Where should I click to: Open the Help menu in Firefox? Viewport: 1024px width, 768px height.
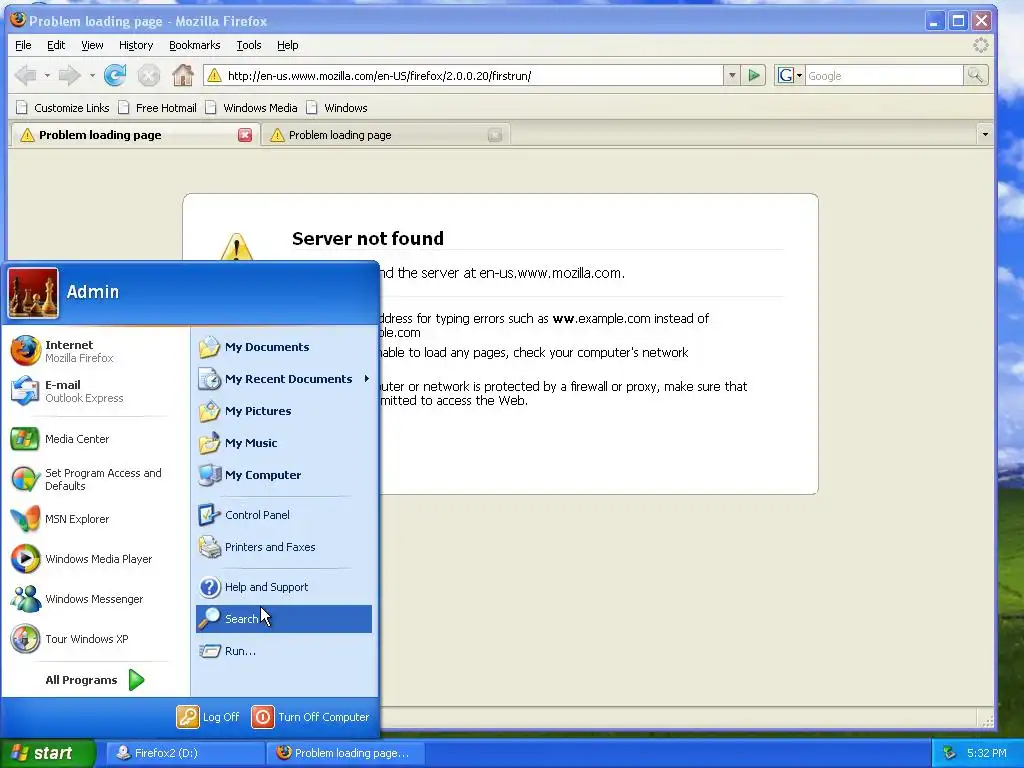tap(287, 45)
